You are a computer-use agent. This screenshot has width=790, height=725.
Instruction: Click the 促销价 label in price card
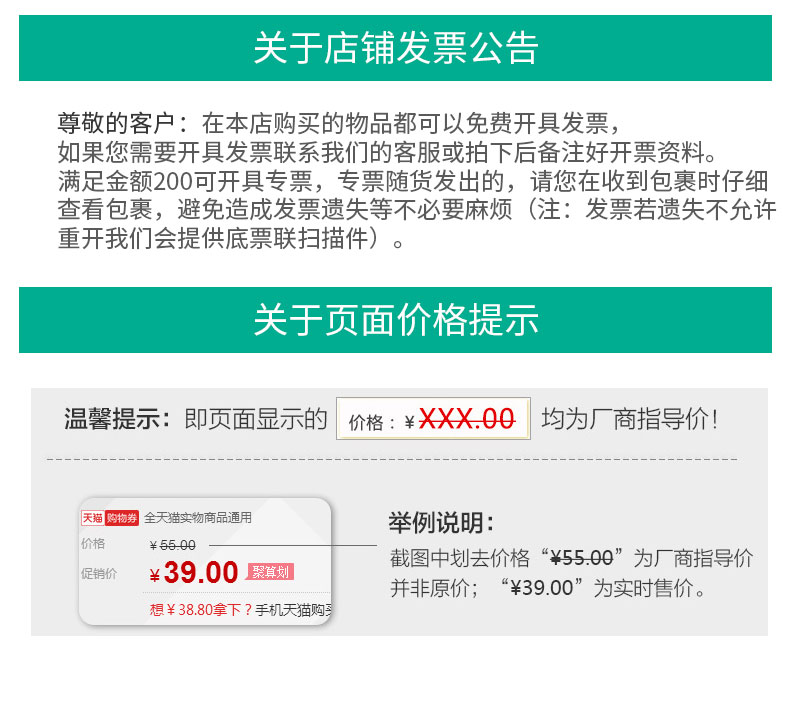99,573
